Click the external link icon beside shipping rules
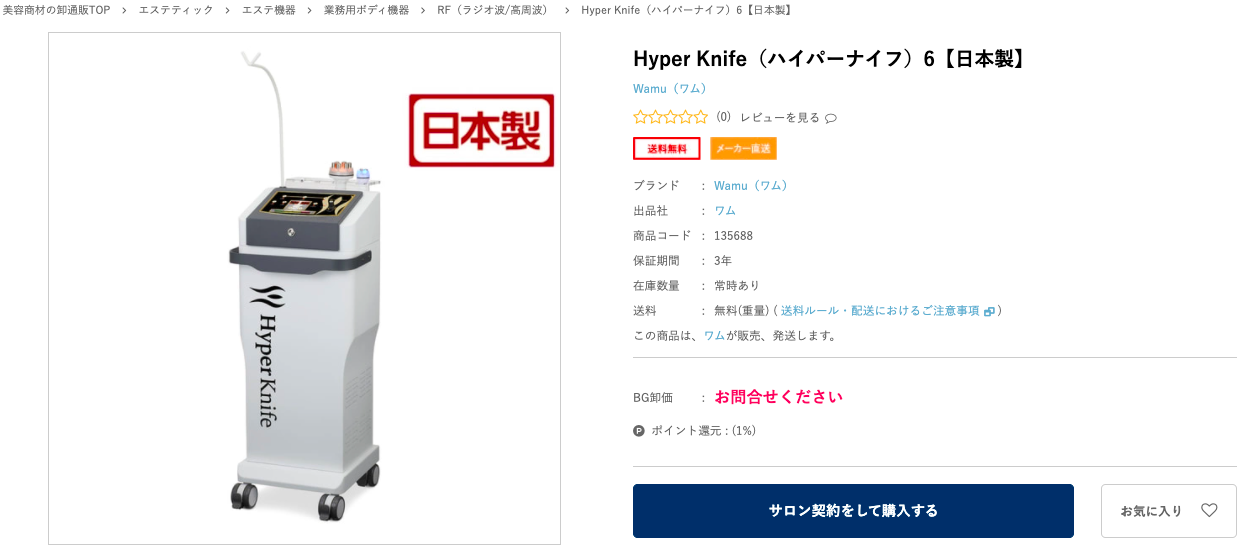This screenshot has height=551, width=1244. click(x=989, y=311)
